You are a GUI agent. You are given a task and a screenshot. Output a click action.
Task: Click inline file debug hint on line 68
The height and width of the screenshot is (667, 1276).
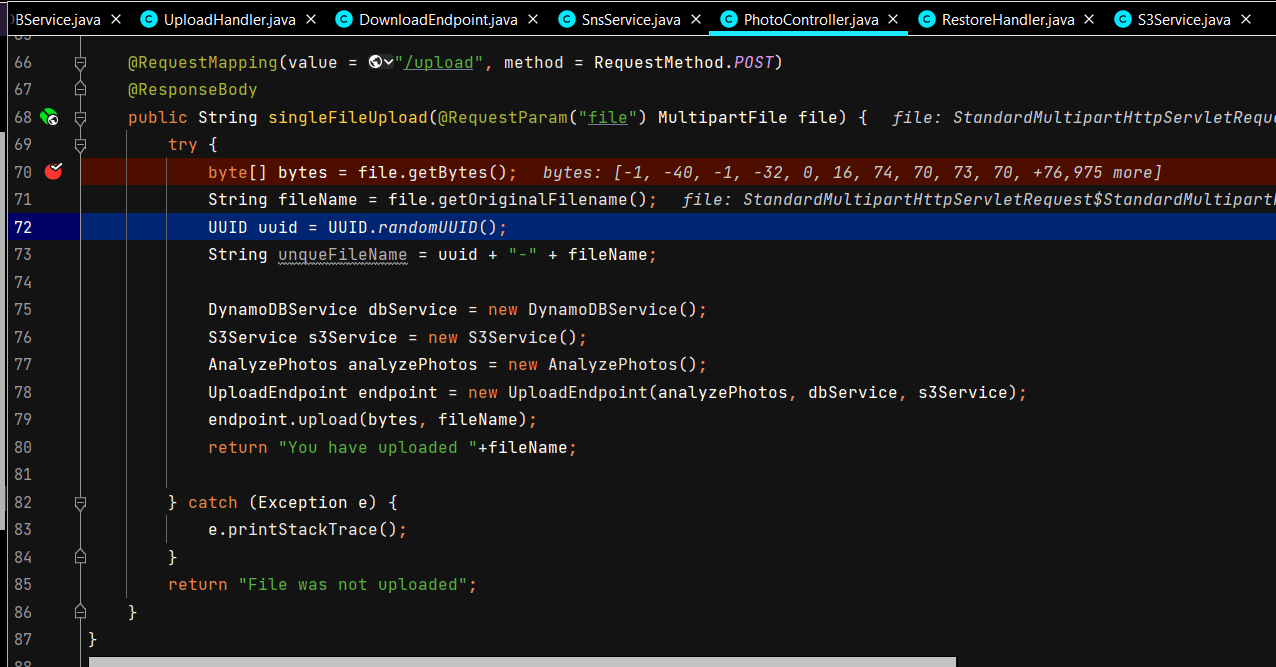1084,117
